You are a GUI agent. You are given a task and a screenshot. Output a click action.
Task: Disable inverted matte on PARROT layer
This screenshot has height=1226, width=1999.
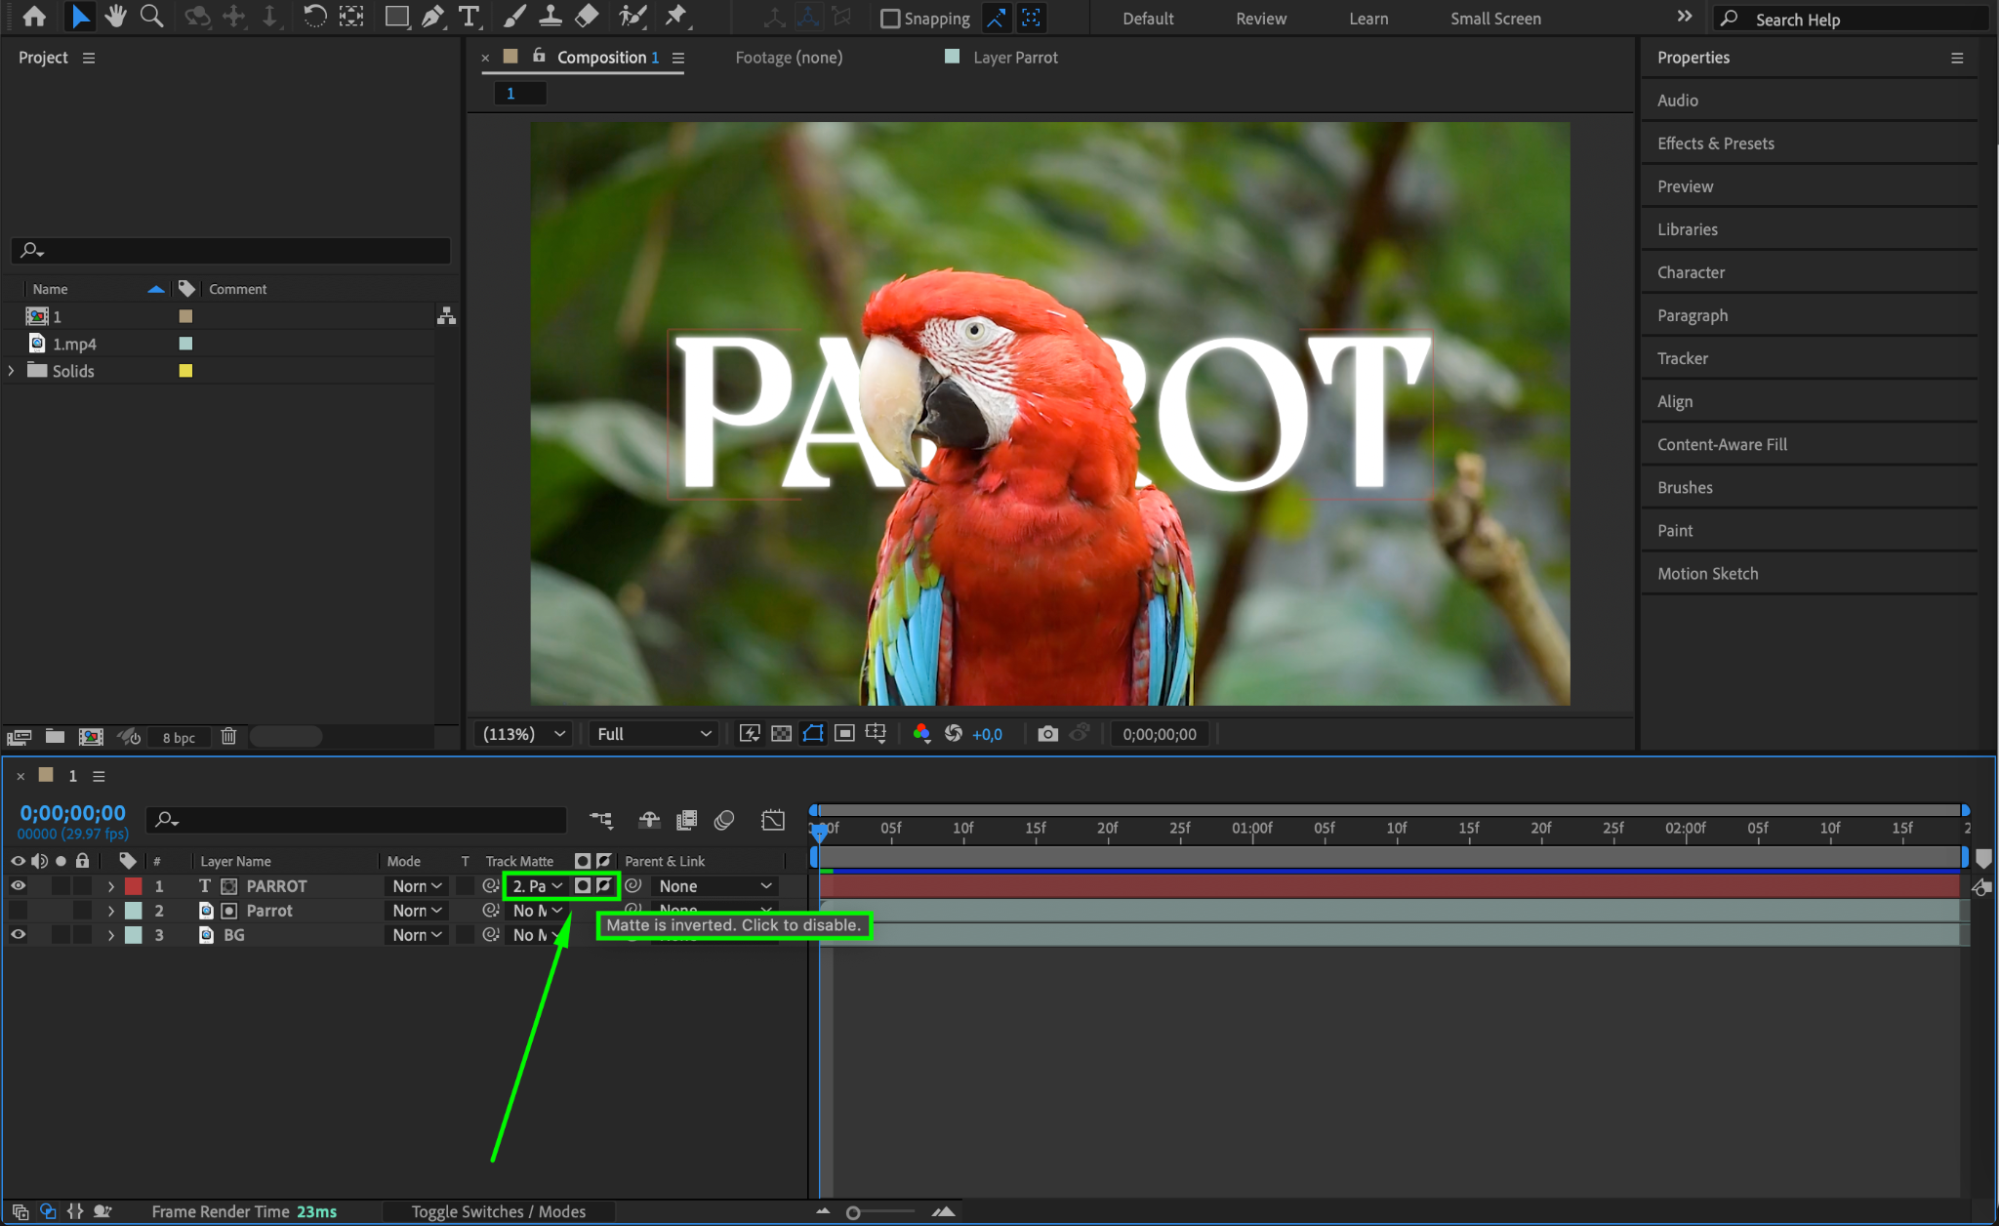tap(604, 886)
